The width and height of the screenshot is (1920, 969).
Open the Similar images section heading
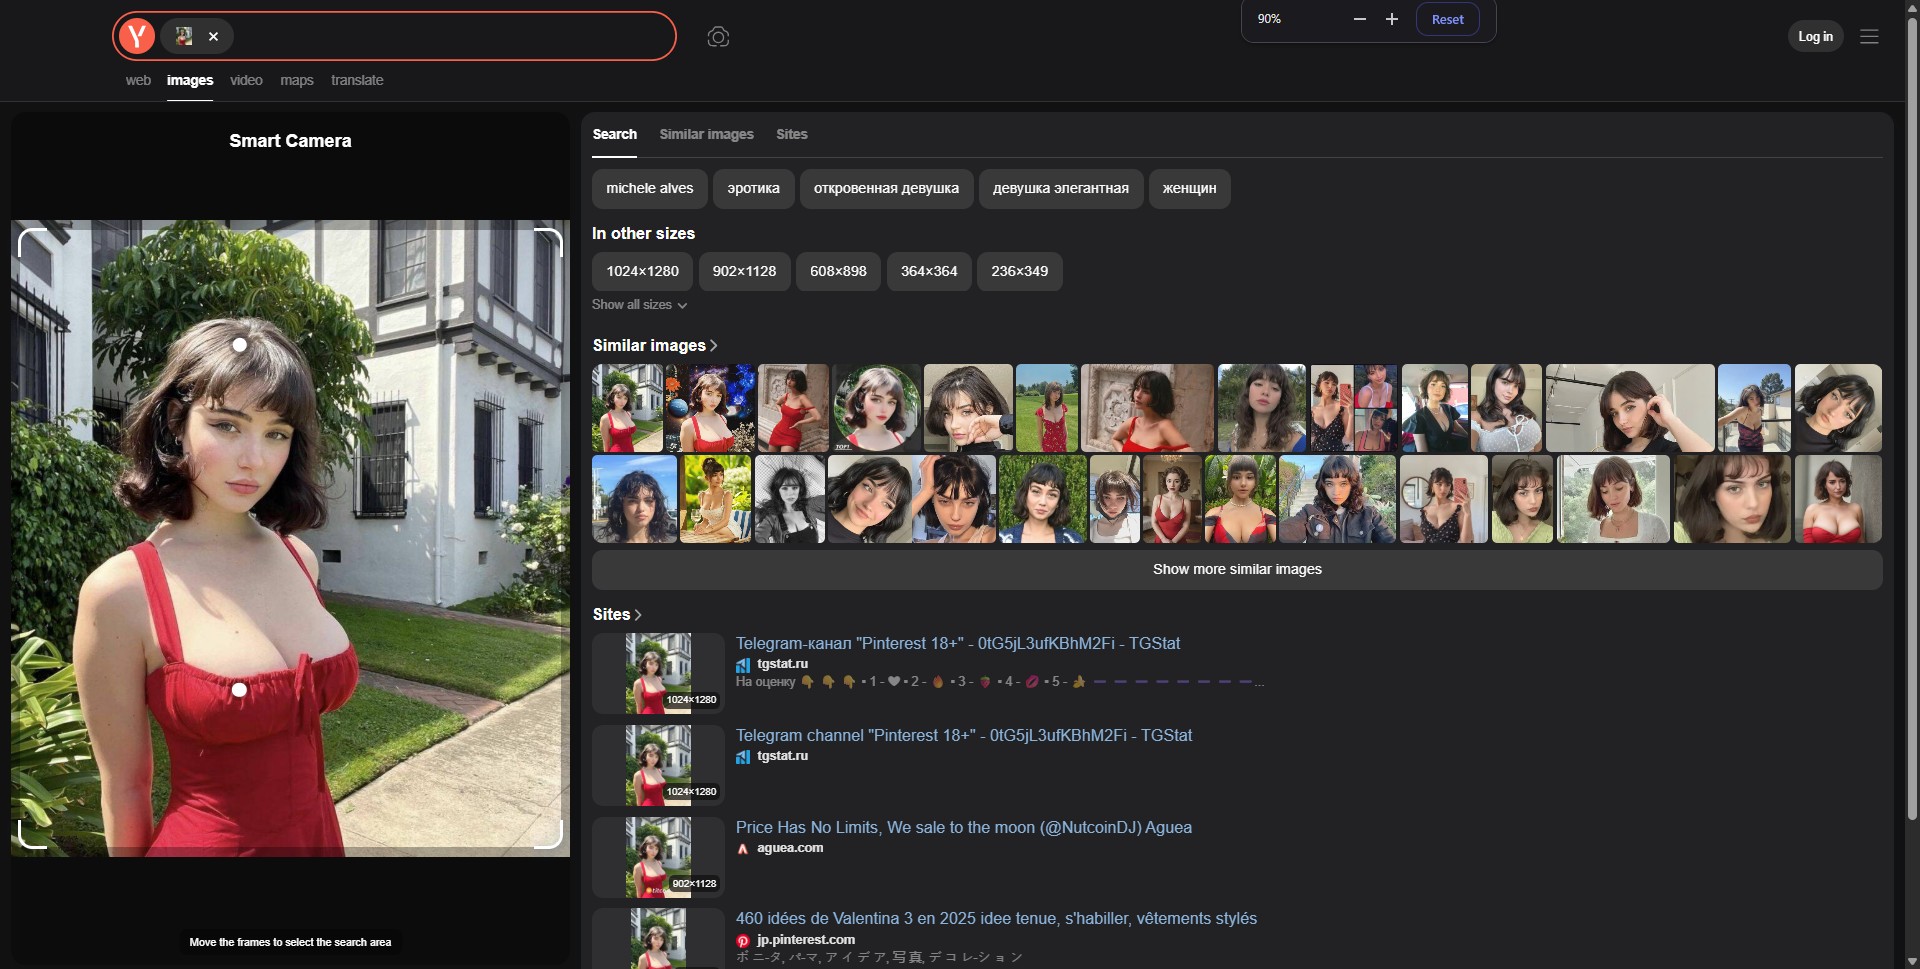point(655,345)
